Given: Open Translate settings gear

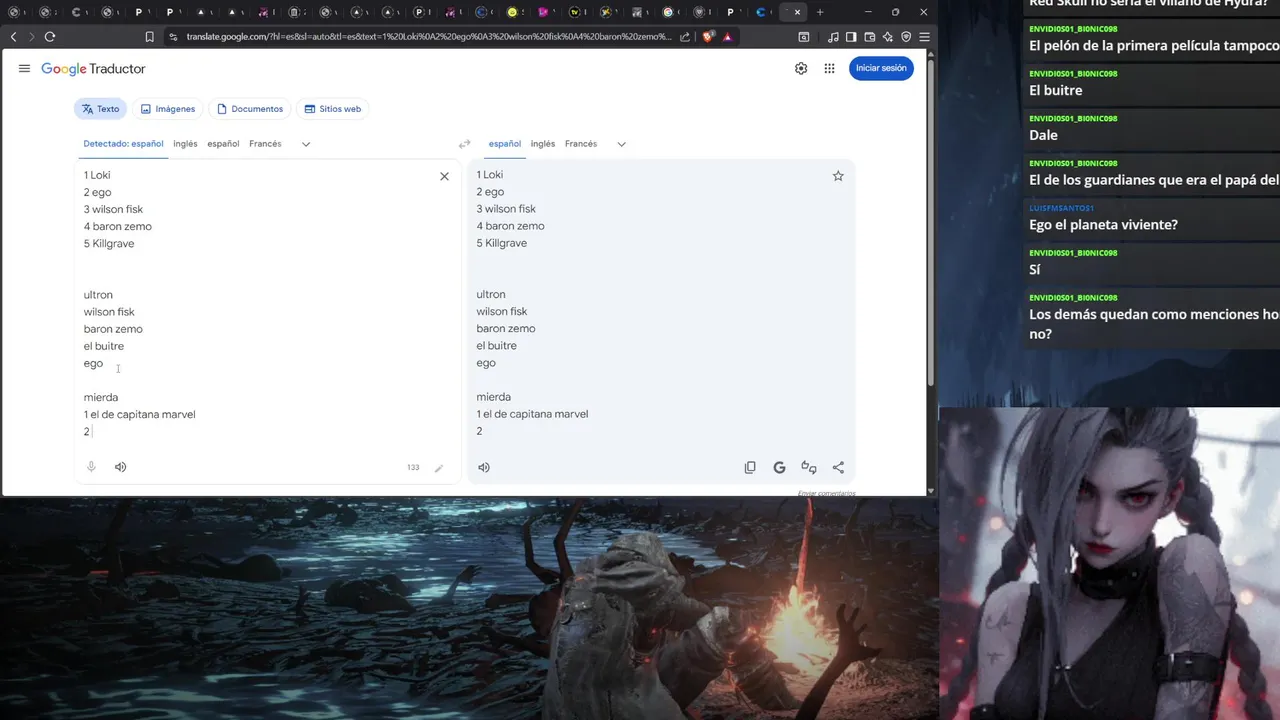Looking at the screenshot, I should [801, 68].
